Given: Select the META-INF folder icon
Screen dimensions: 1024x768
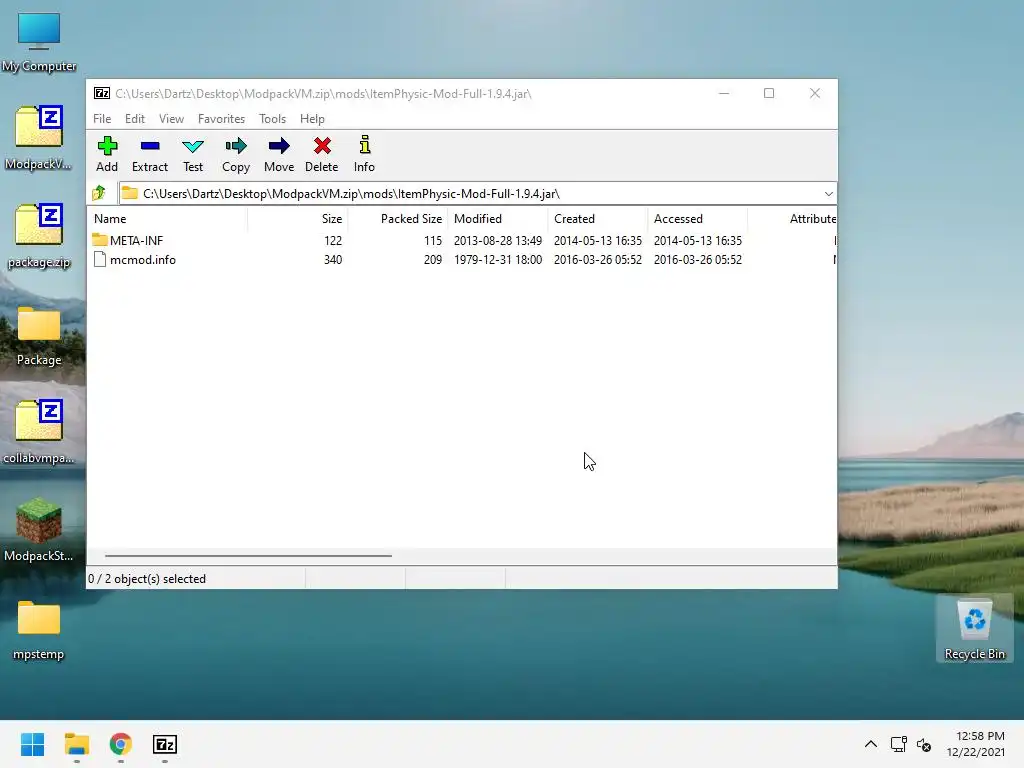Looking at the screenshot, I should [100, 240].
